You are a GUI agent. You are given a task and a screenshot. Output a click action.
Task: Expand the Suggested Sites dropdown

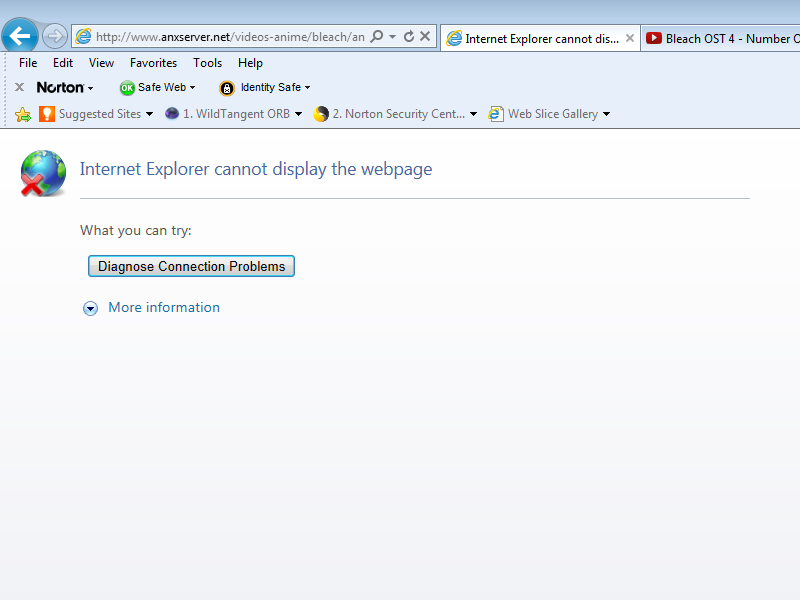click(149, 114)
